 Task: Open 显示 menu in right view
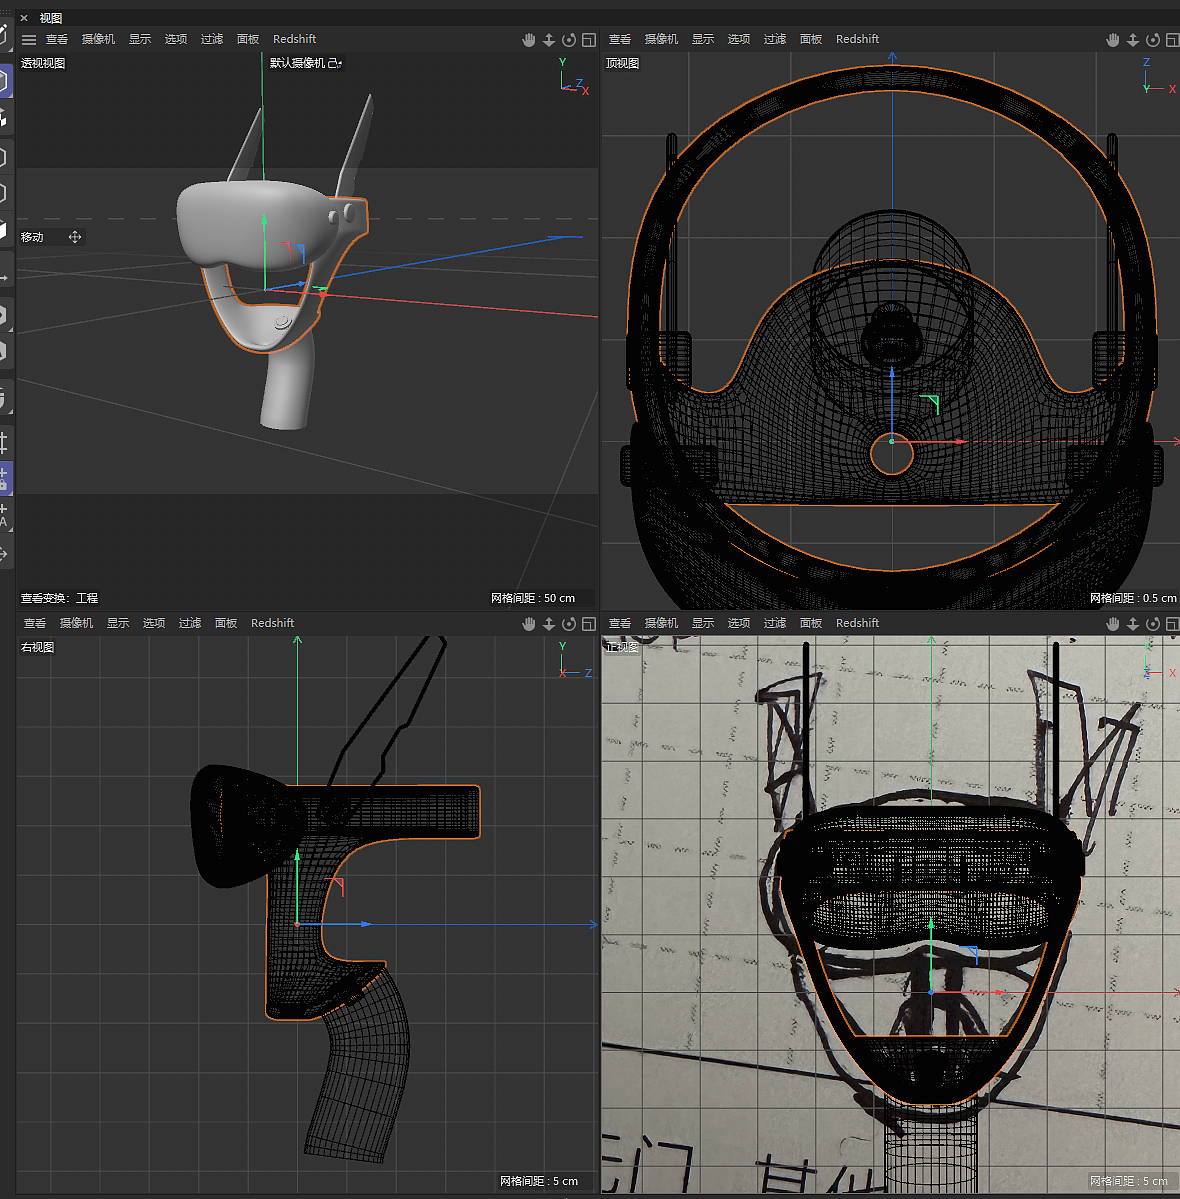pyautogui.click(x=118, y=623)
